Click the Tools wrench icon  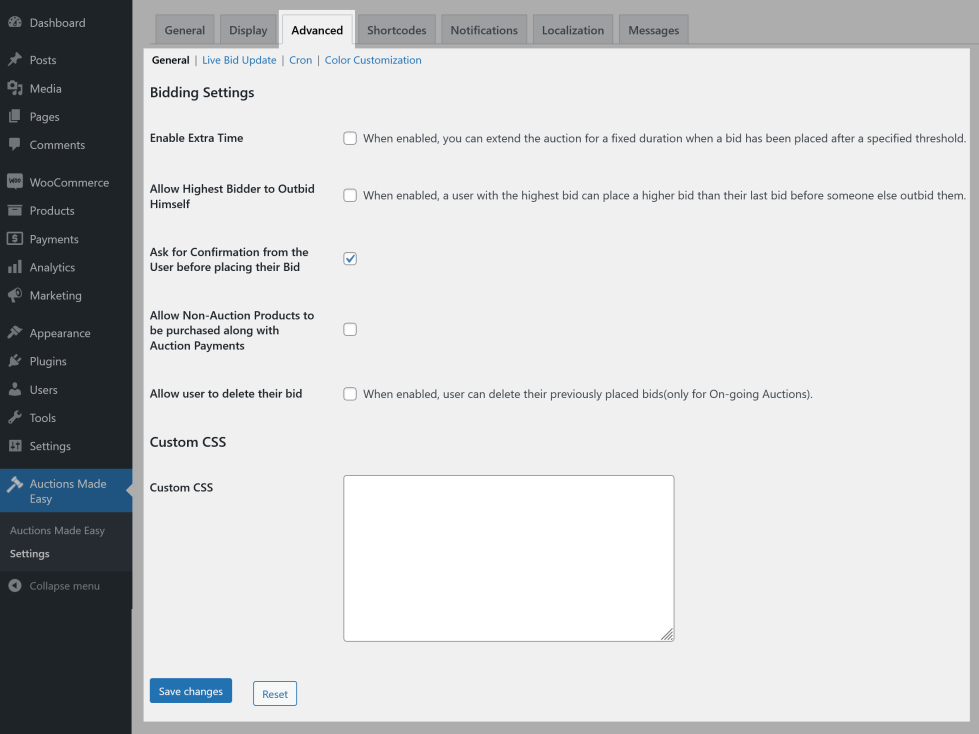pos(15,418)
